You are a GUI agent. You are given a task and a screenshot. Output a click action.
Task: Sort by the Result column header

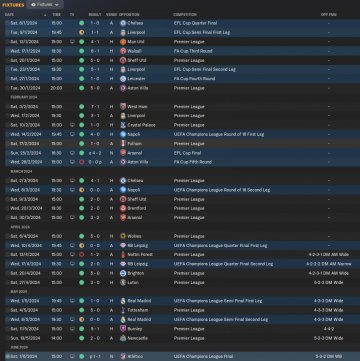pyautogui.click(x=95, y=15)
